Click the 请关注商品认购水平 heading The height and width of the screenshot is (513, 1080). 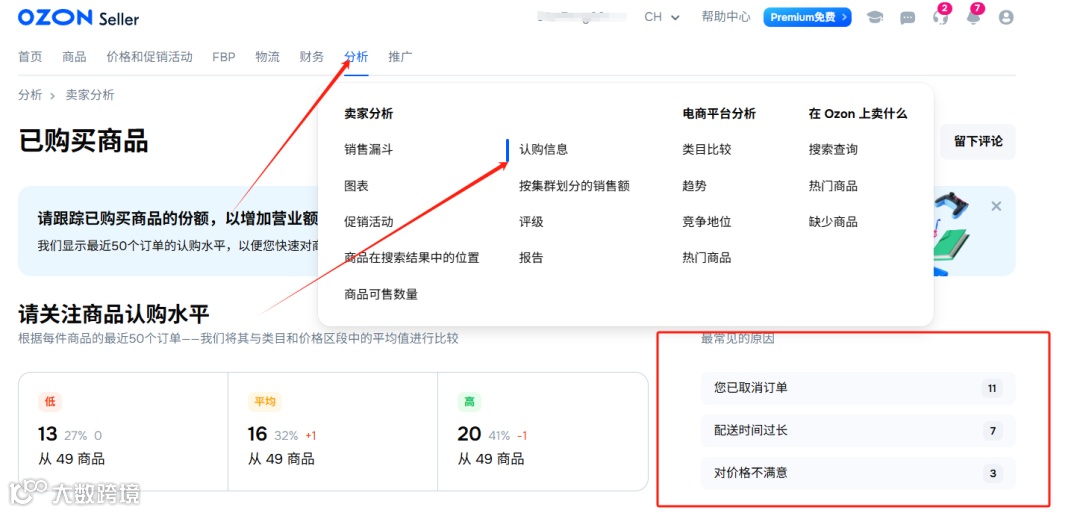pyautogui.click(x=114, y=315)
